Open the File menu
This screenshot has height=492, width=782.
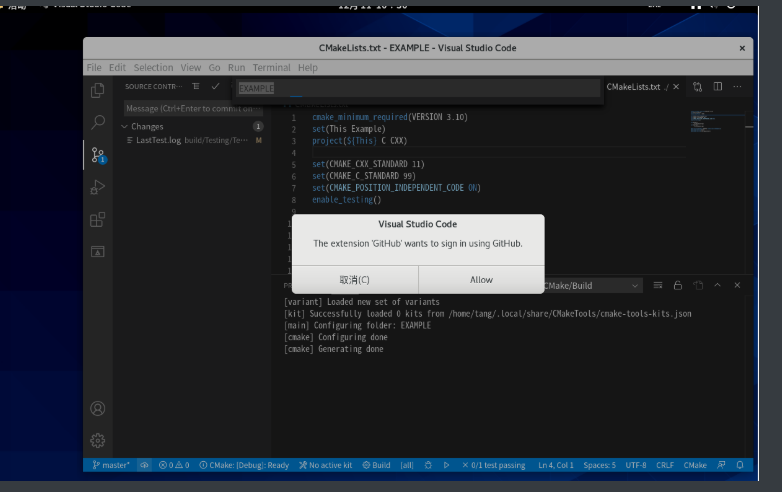(94, 67)
